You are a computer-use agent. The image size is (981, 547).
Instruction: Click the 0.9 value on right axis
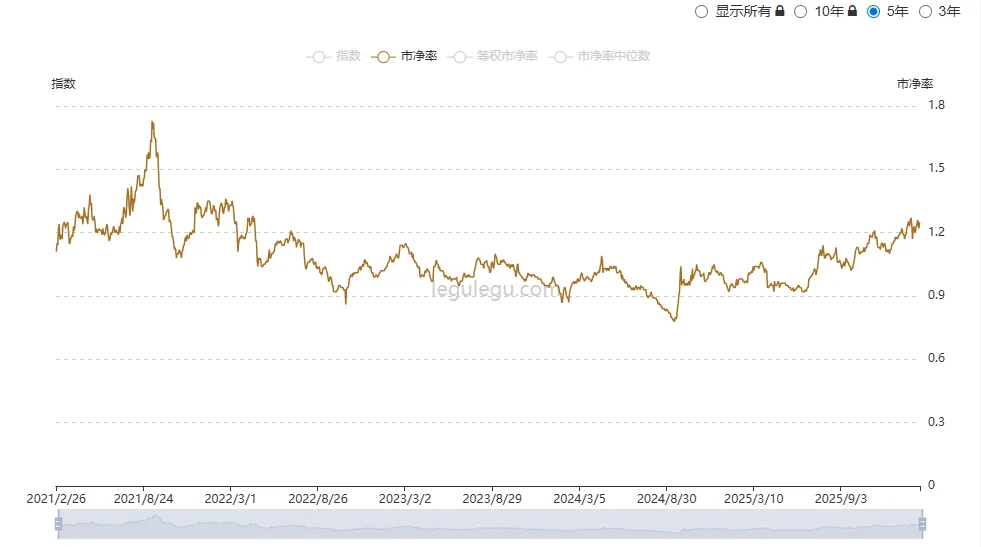coord(936,295)
